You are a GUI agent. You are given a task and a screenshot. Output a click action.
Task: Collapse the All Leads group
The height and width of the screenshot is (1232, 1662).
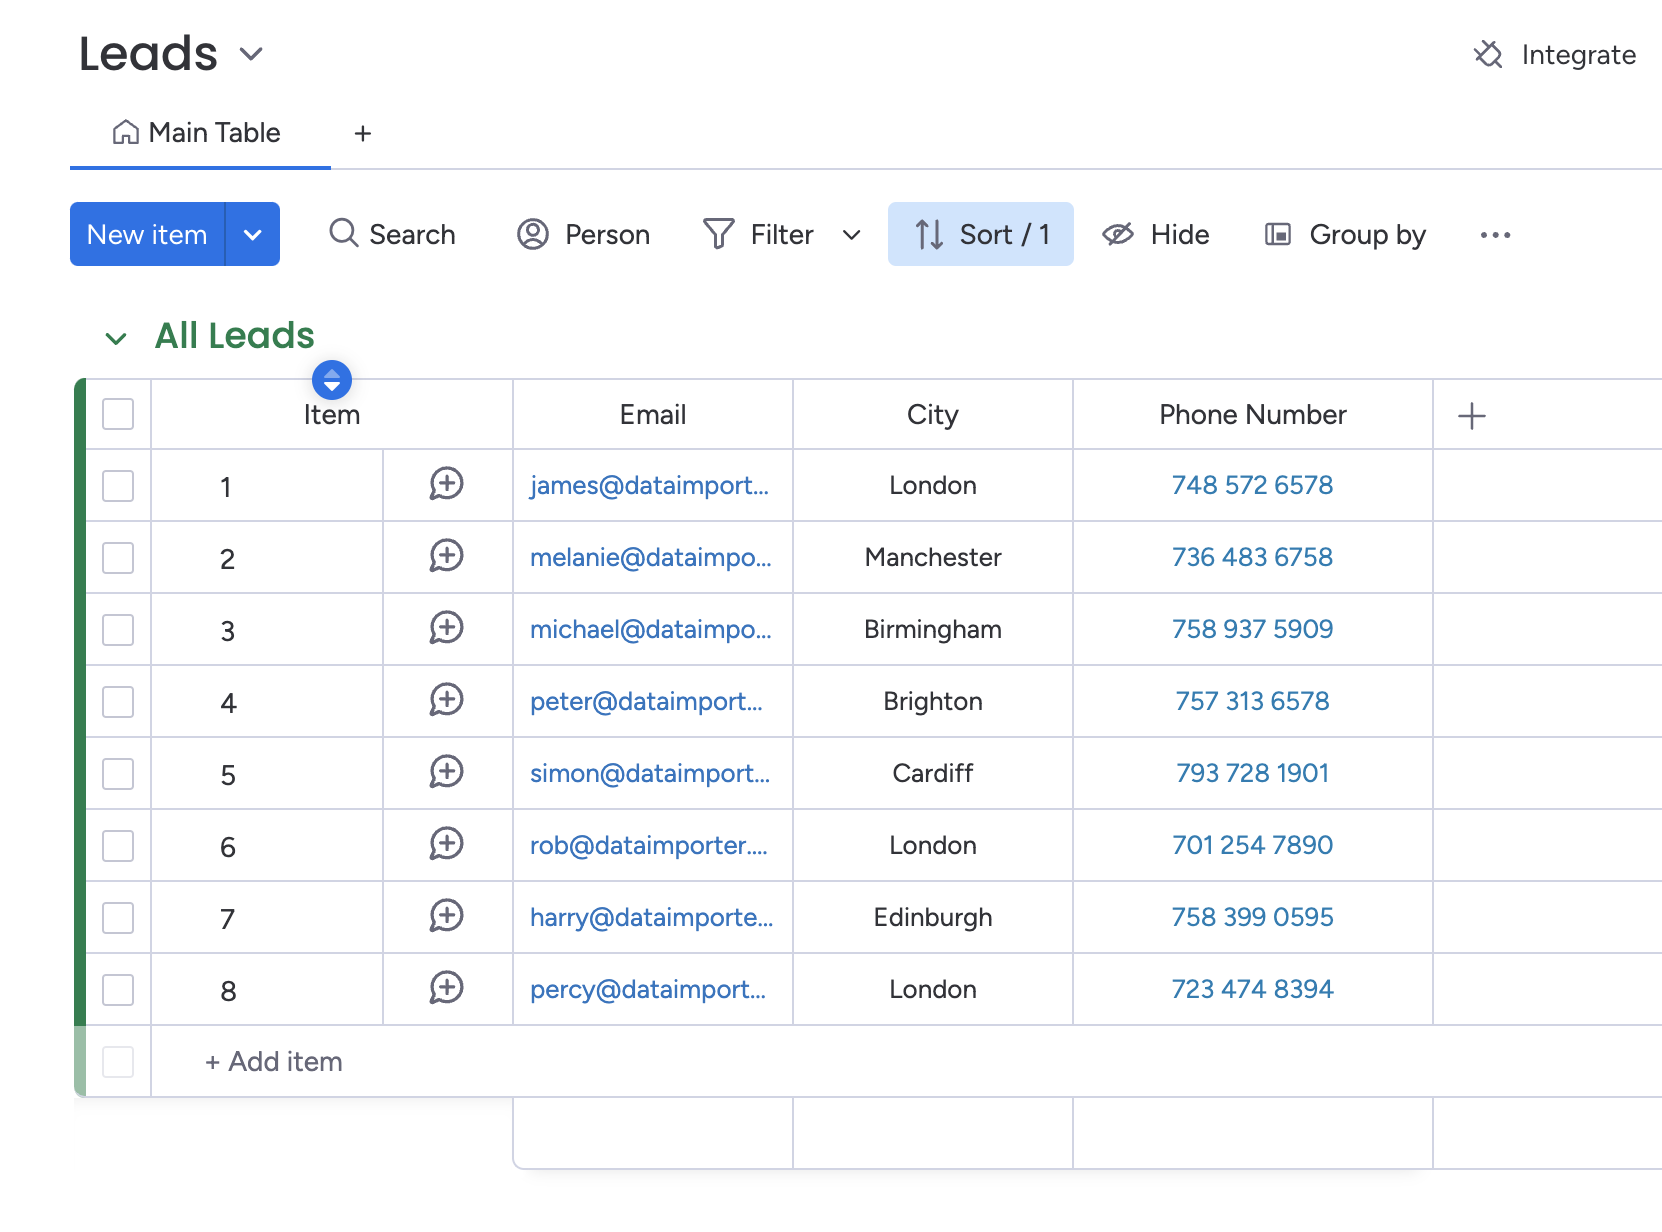point(116,338)
